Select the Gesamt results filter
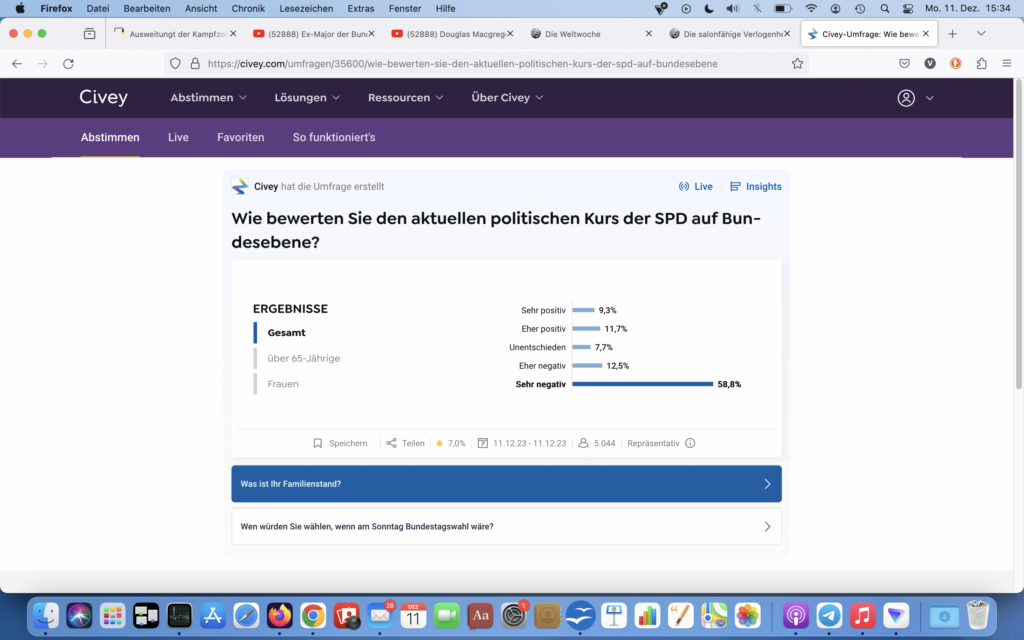Image resolution: width=1024 pixels, height=640 pixels. (x=286, y=333)
